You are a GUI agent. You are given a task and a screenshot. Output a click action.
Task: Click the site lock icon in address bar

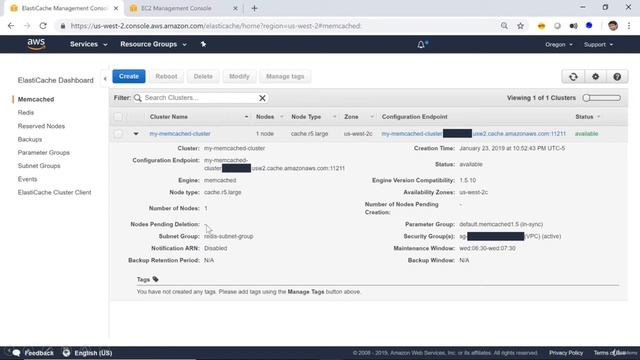click(62, 26)
